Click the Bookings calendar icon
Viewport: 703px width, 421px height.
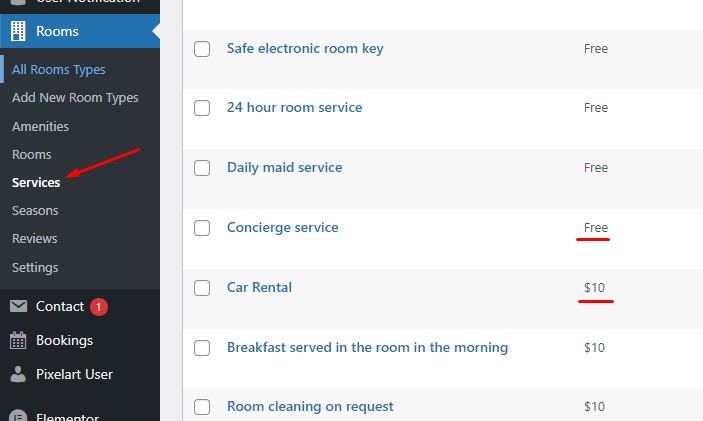(18, 340)
